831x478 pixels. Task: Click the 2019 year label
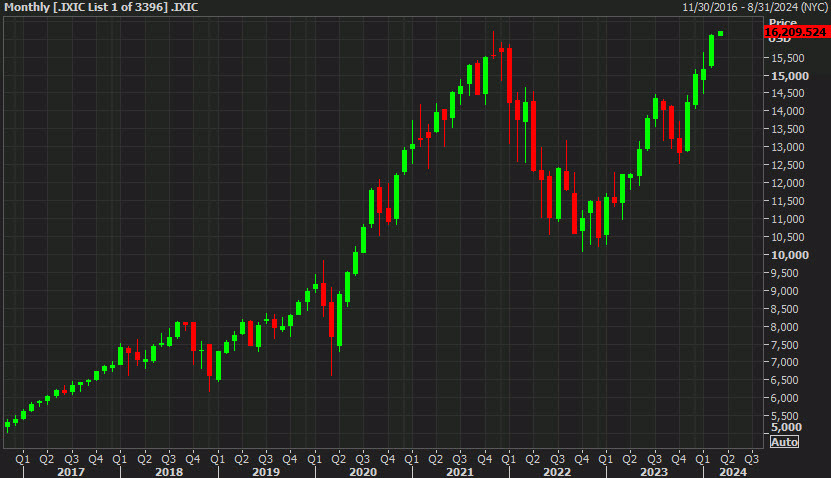coord(266,472)
